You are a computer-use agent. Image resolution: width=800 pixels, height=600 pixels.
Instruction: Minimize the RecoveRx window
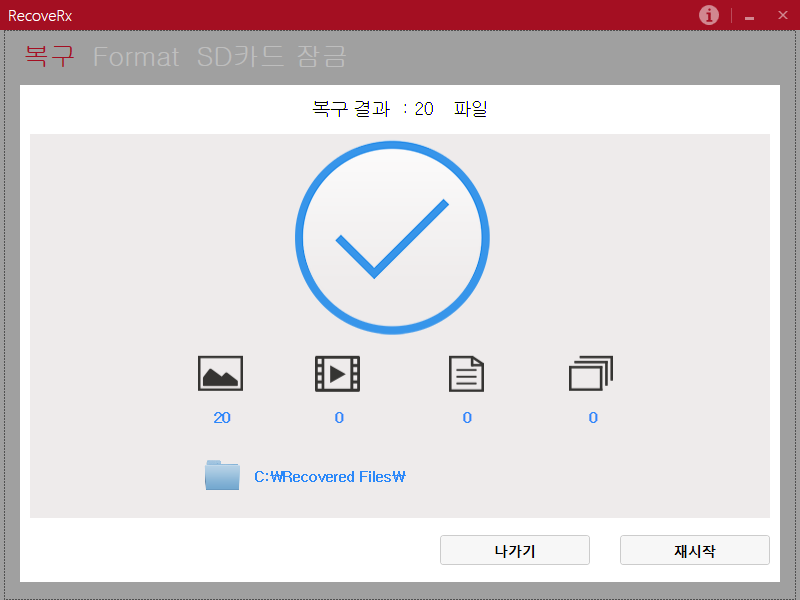click(749, 16)
